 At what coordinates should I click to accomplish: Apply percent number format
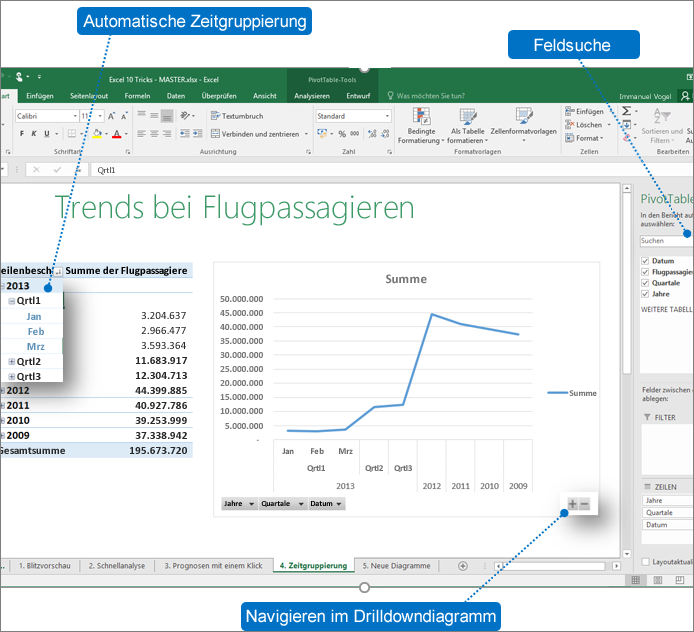coord(342,134)
